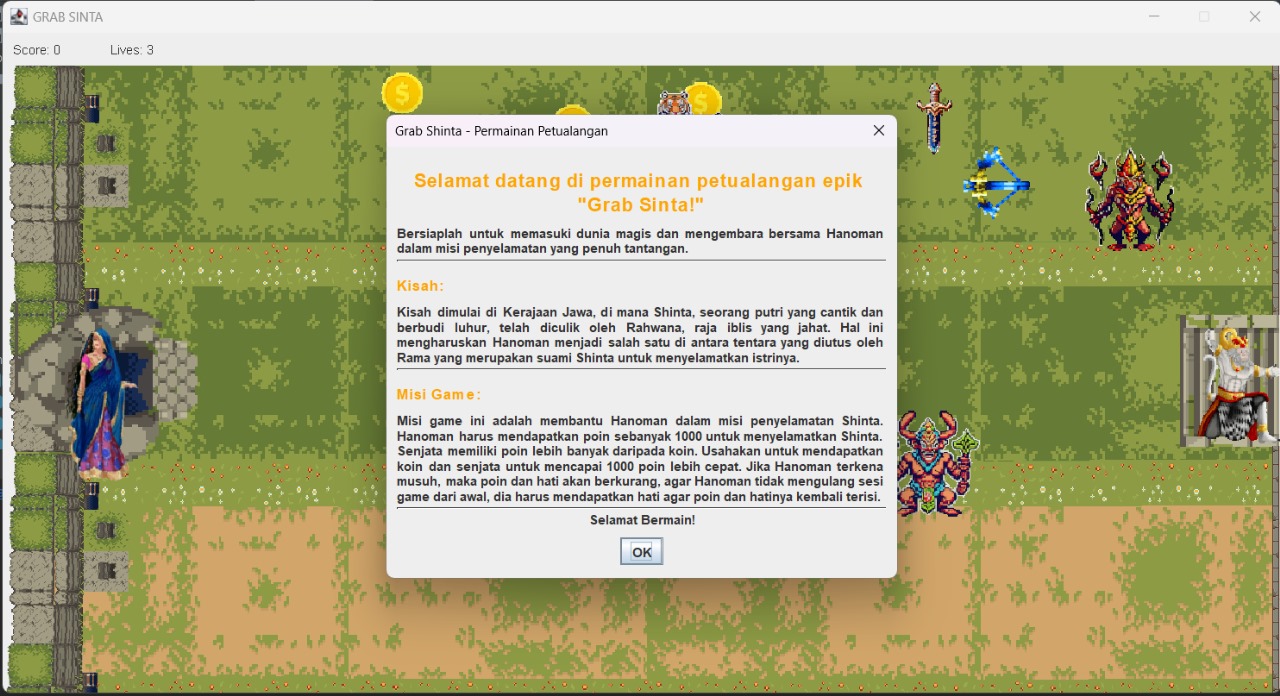Pick up the blue crossbow weapon
1280x696 pixels.
tap(997, 184)
